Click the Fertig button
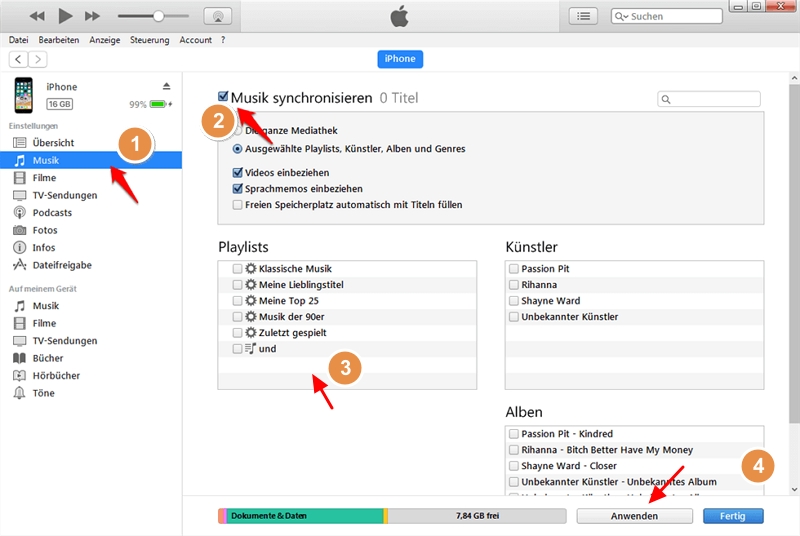 [x=733, y=516]
